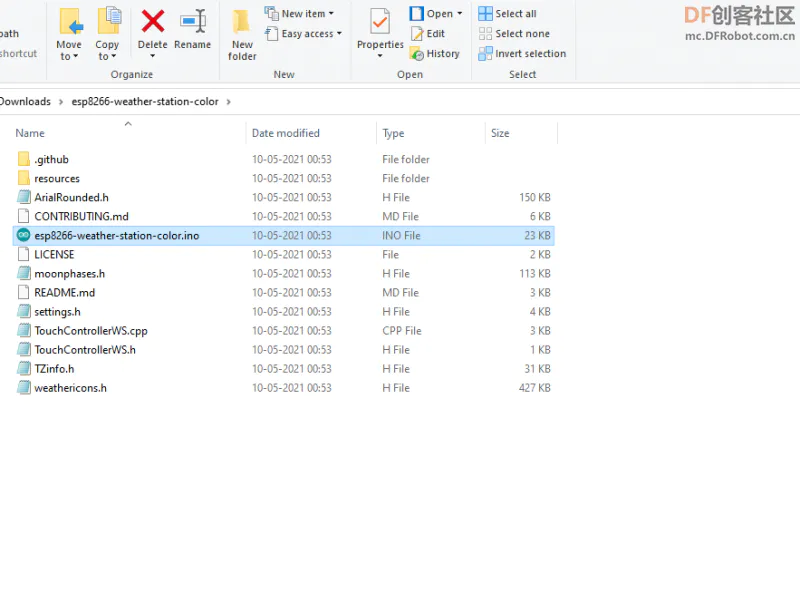Click Select all in ribbon

[508, 14]
